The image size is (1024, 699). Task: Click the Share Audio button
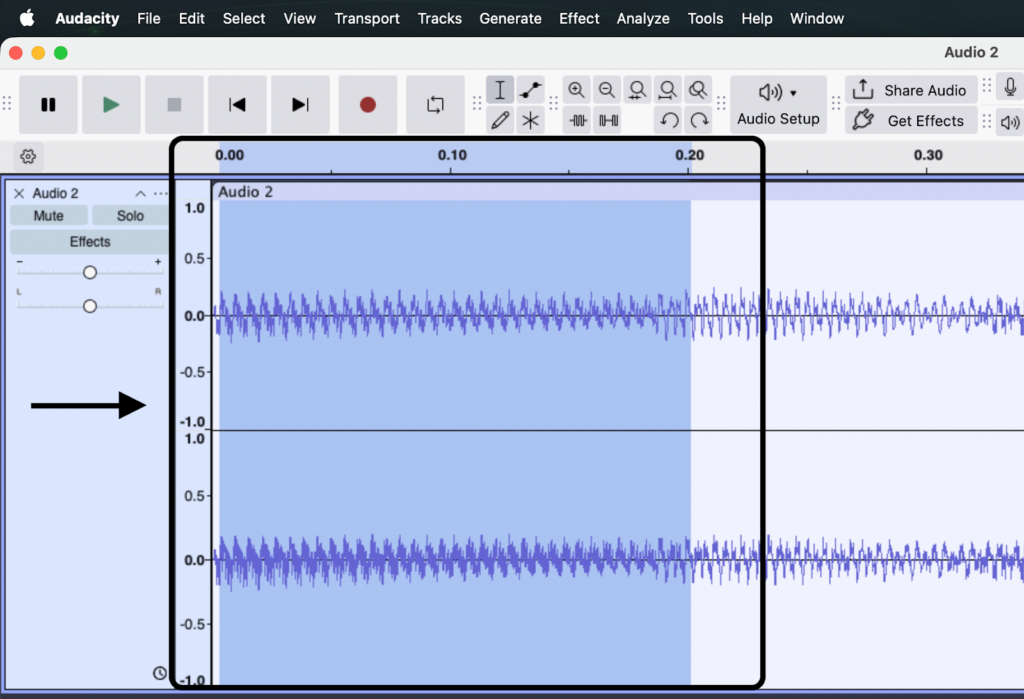coord(910,90)
